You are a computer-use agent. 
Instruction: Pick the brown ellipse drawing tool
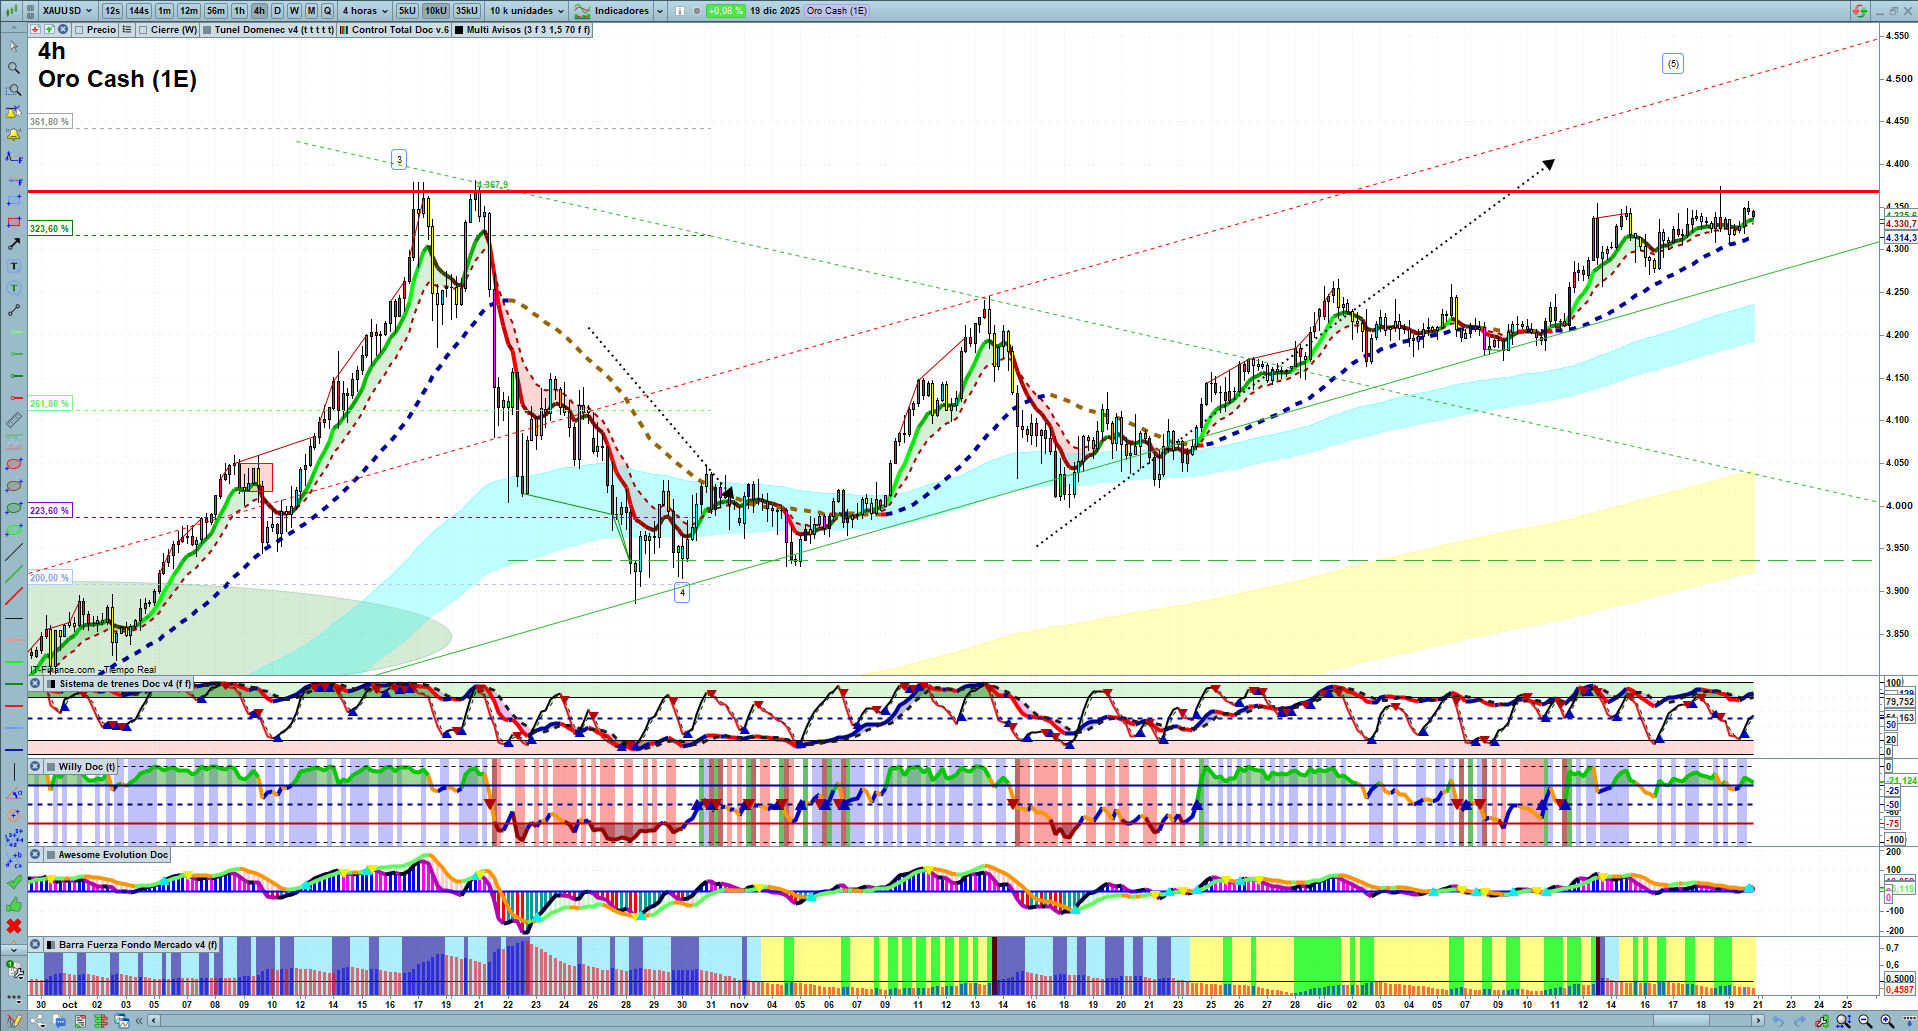pos(14,486)
